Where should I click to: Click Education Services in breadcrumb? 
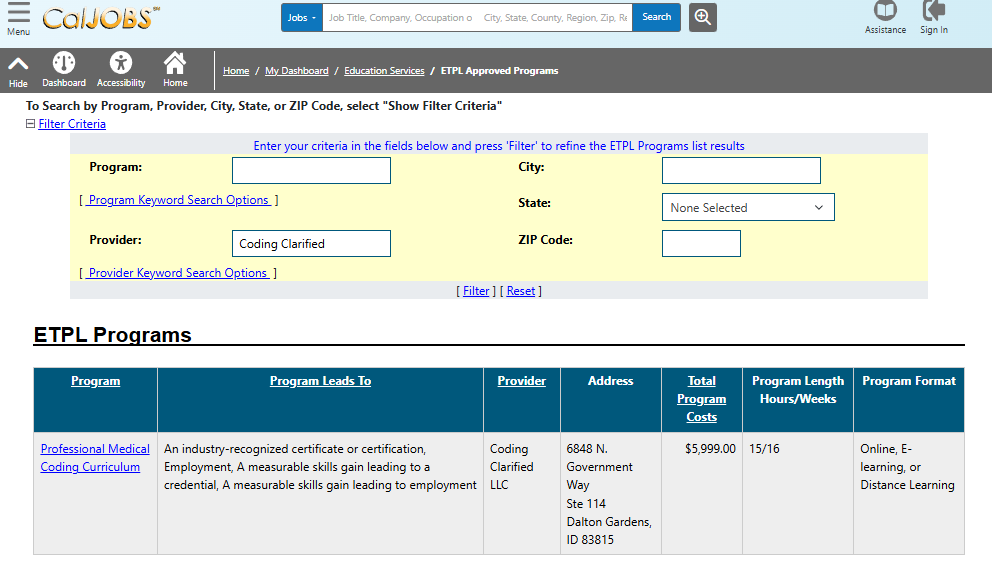click(x=384, y=71)
